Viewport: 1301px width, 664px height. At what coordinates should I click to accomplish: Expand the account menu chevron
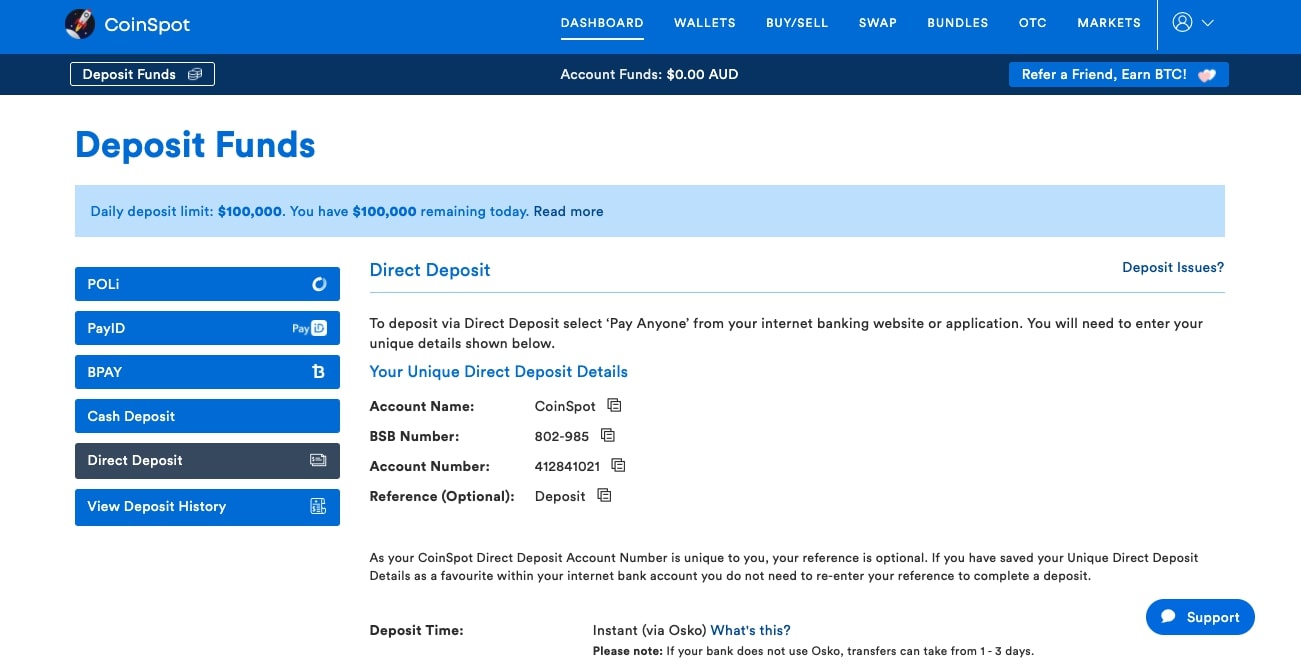pos(1207,23)
